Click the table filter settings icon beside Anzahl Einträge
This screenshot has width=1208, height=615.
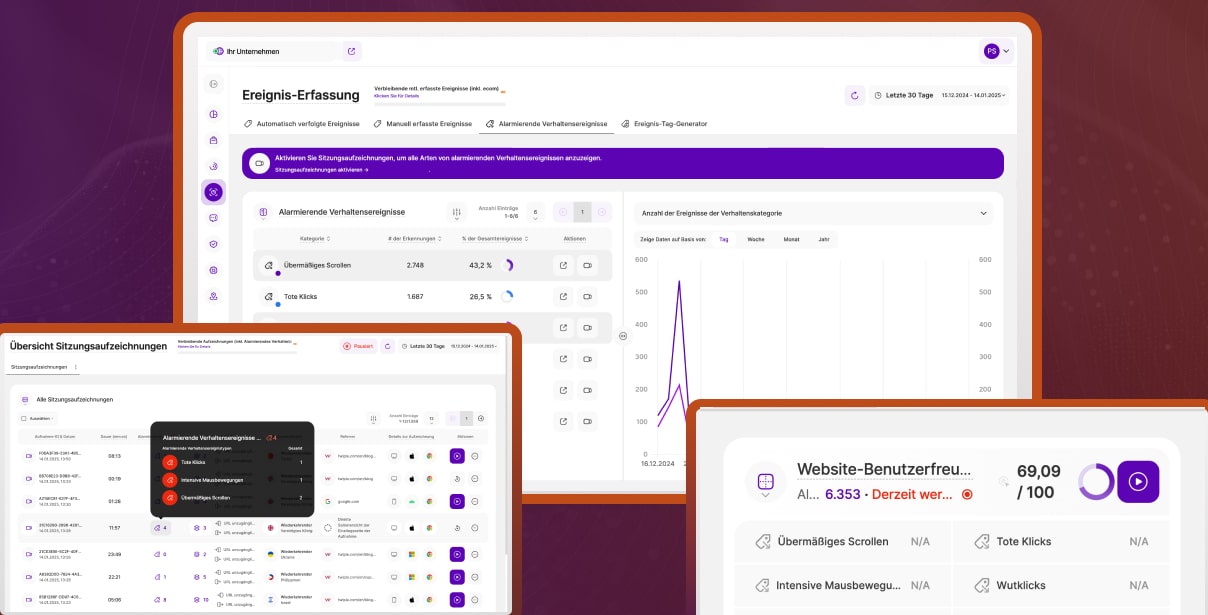coord(457,212)
